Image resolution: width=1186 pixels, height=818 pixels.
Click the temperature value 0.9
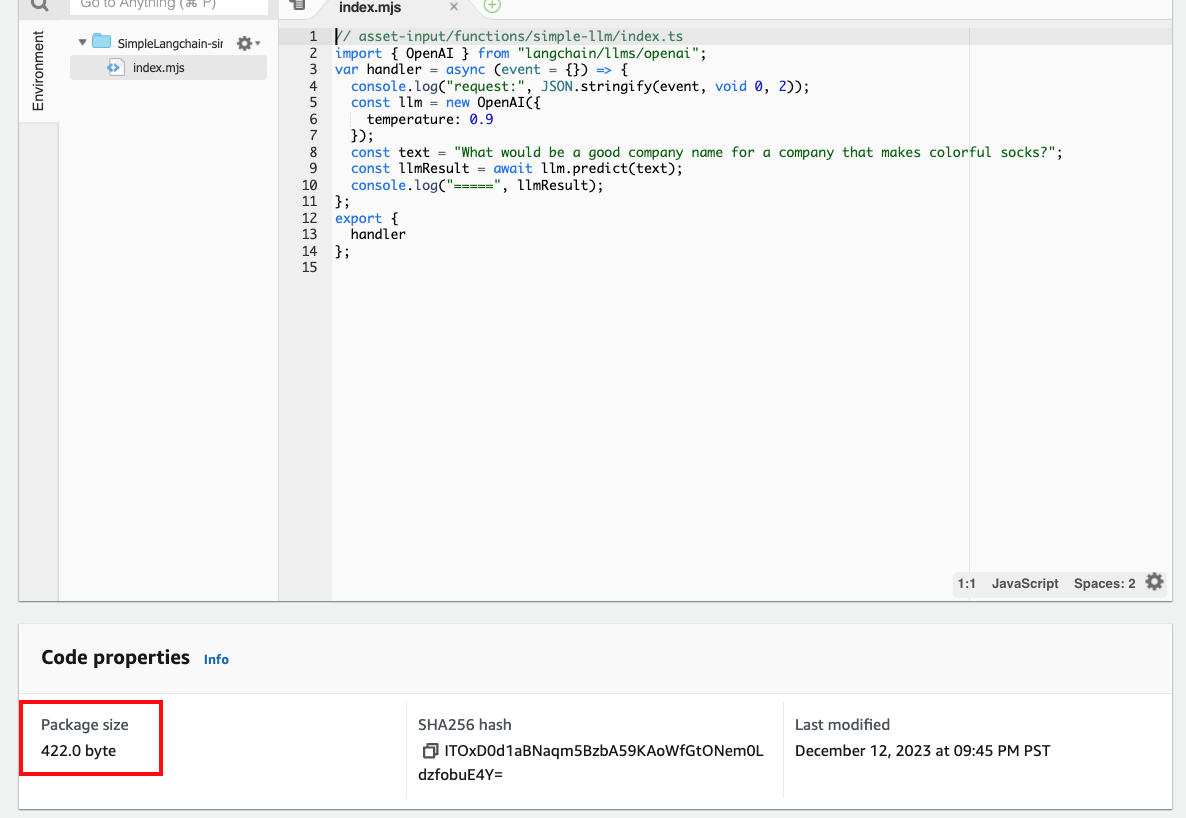coord(481,119)
